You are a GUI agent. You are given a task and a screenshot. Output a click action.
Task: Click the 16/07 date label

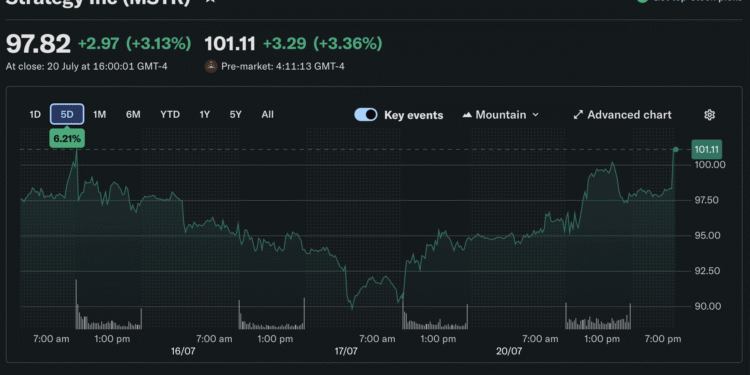pos(183,352)
